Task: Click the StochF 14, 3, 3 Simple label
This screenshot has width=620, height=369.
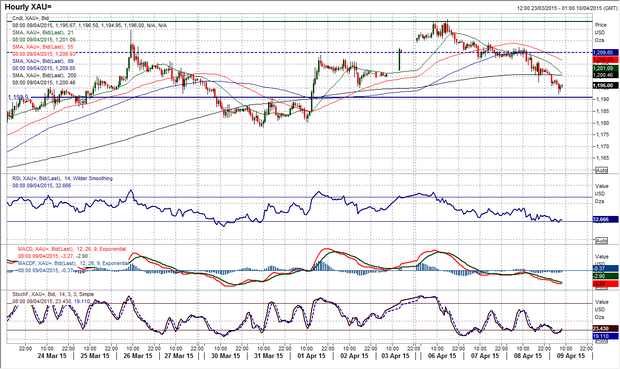Action: [x=53, y=294]
